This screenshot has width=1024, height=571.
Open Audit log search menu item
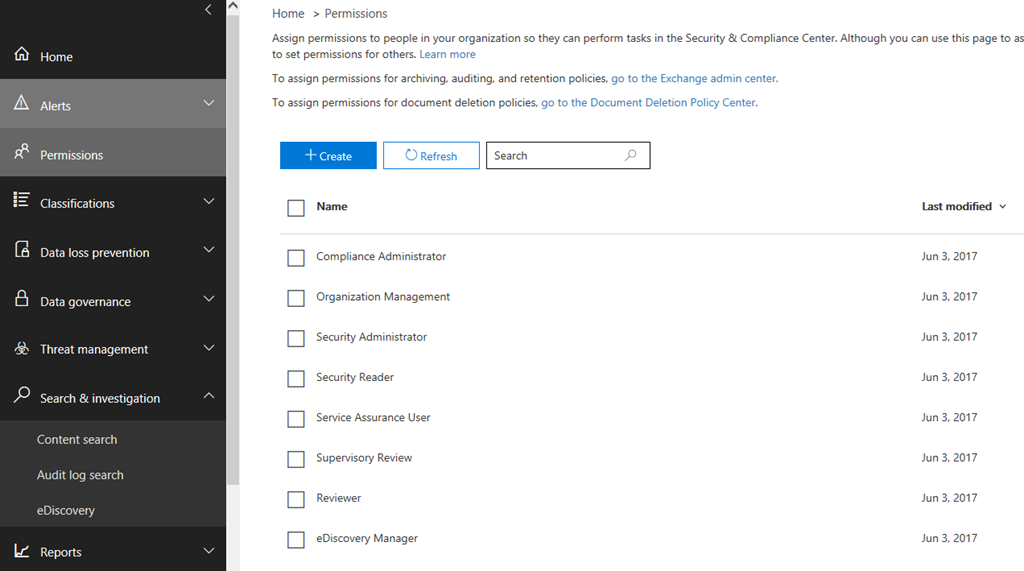80,475
